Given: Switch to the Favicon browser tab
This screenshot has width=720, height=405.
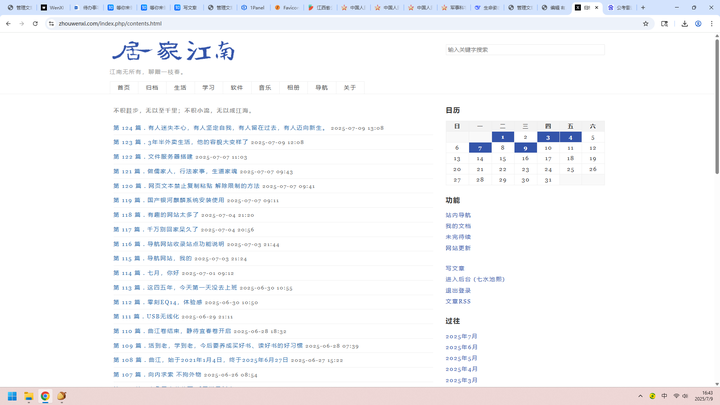Looking at the screenshot, I should [x=287, y=7].
